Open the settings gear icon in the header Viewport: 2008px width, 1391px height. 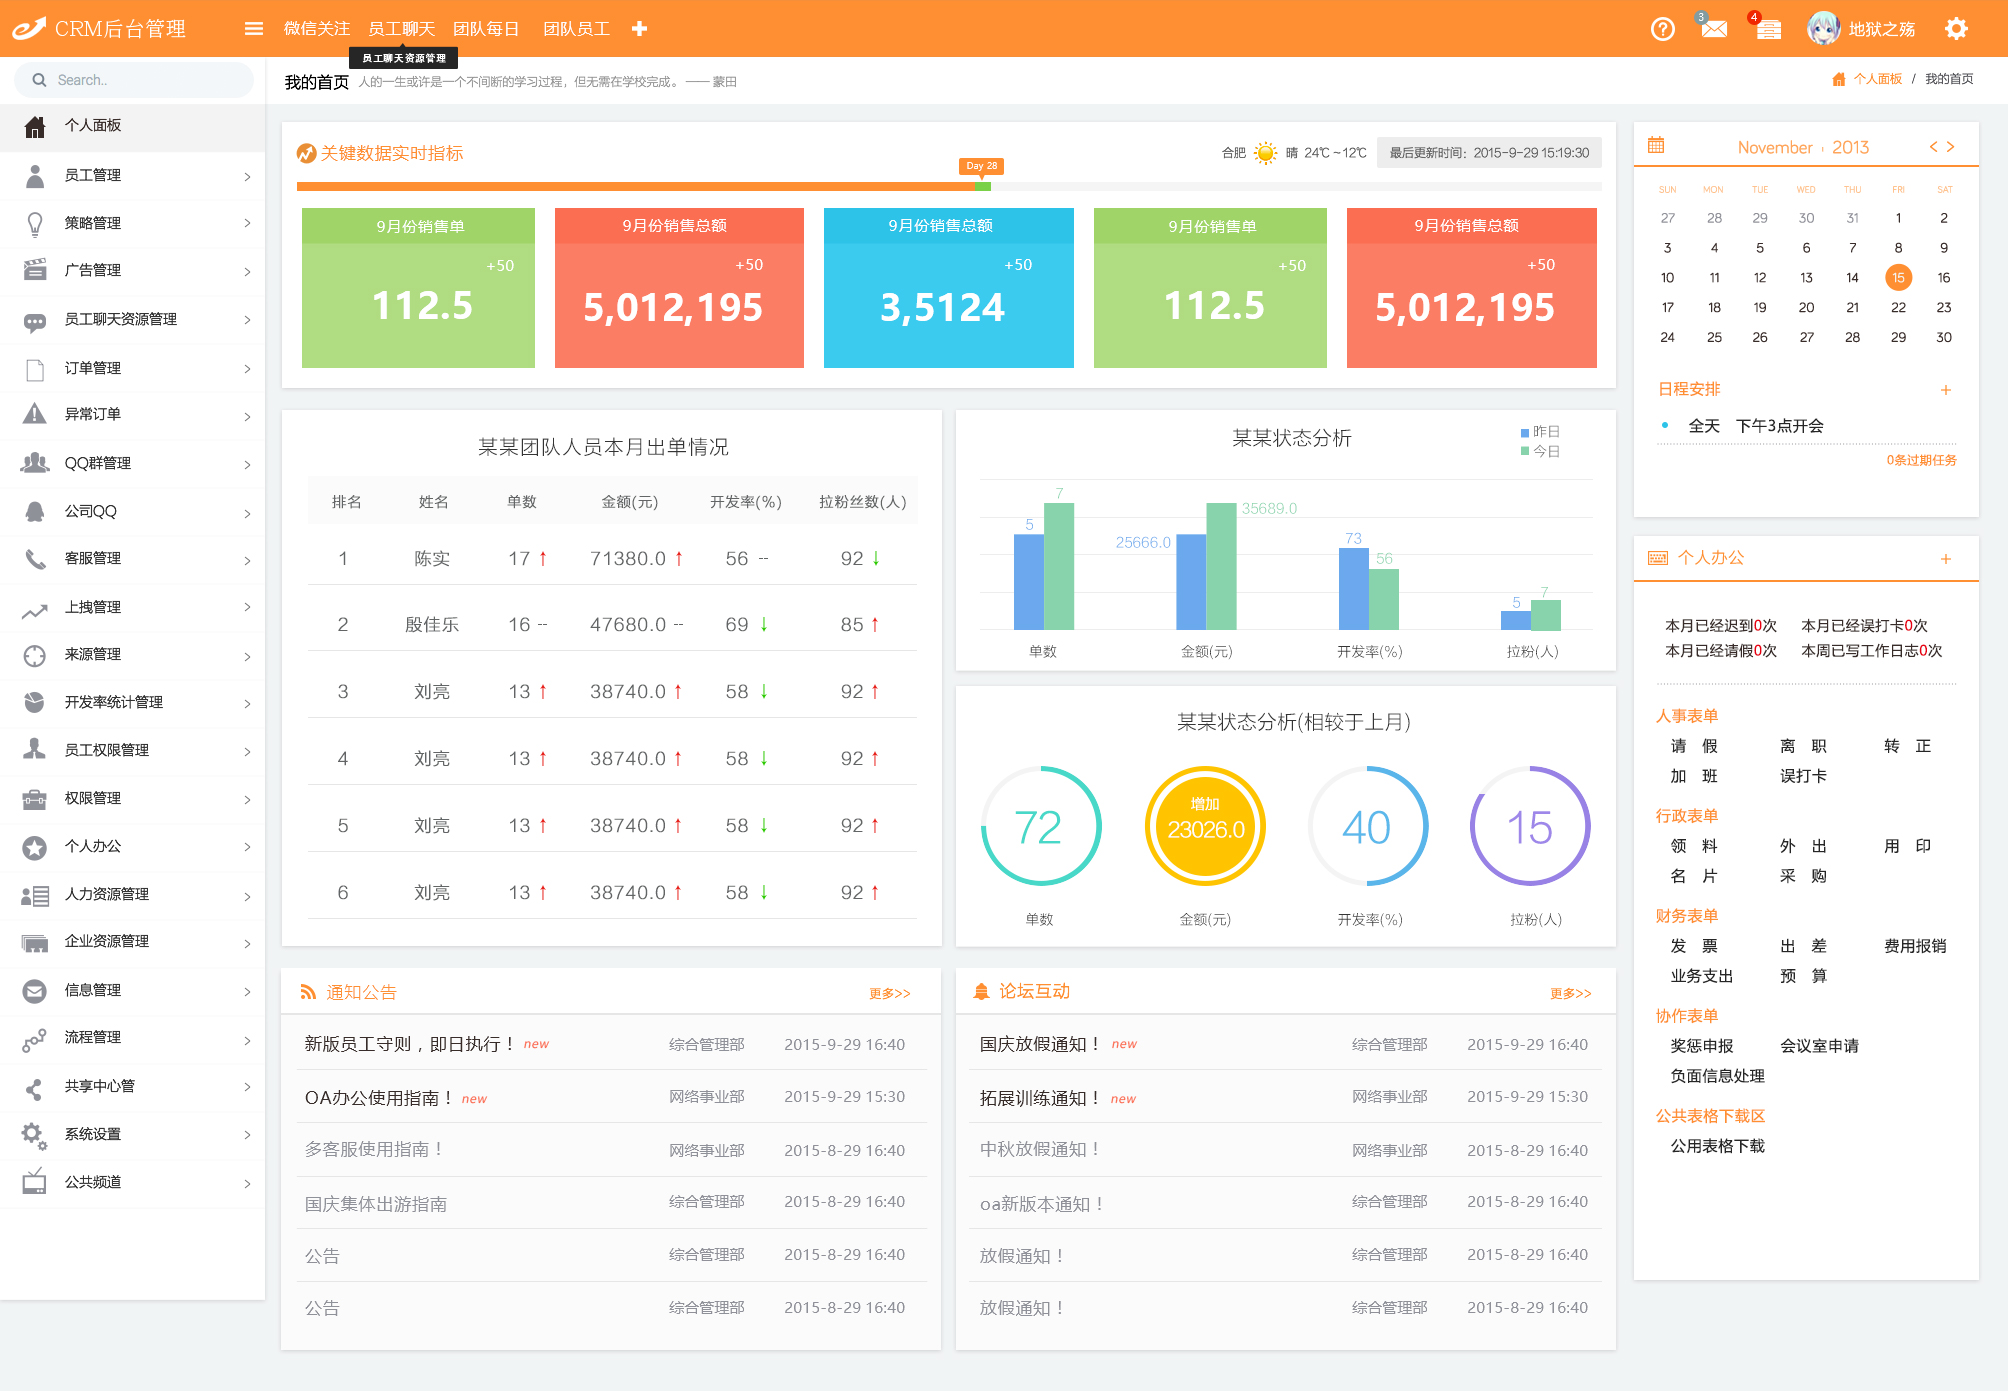(x=1956, y=29)
